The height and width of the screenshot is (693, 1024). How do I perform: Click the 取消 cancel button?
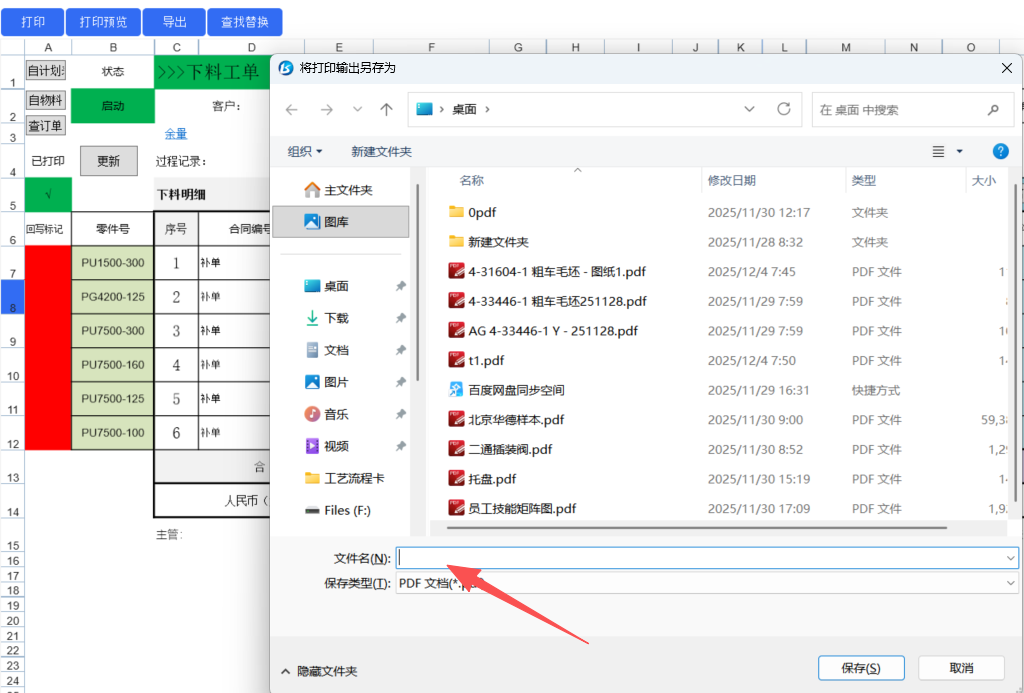point(961,668)
